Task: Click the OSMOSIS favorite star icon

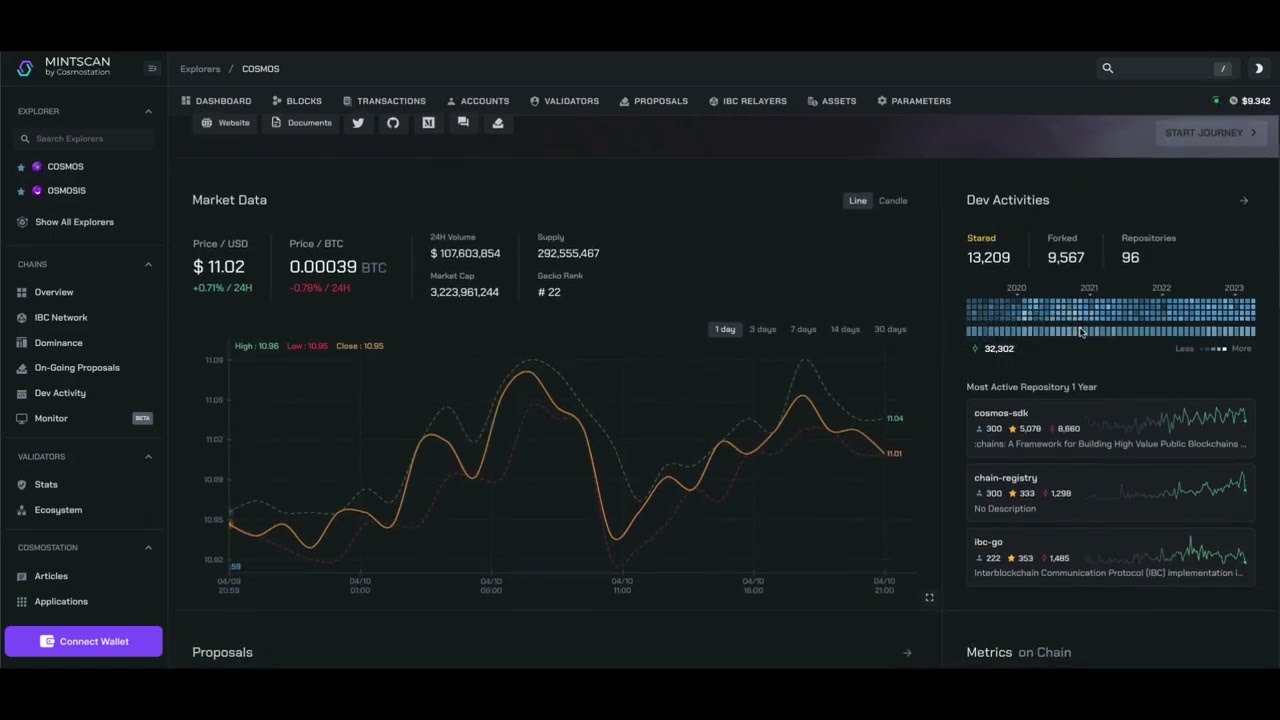Action: 21,191
